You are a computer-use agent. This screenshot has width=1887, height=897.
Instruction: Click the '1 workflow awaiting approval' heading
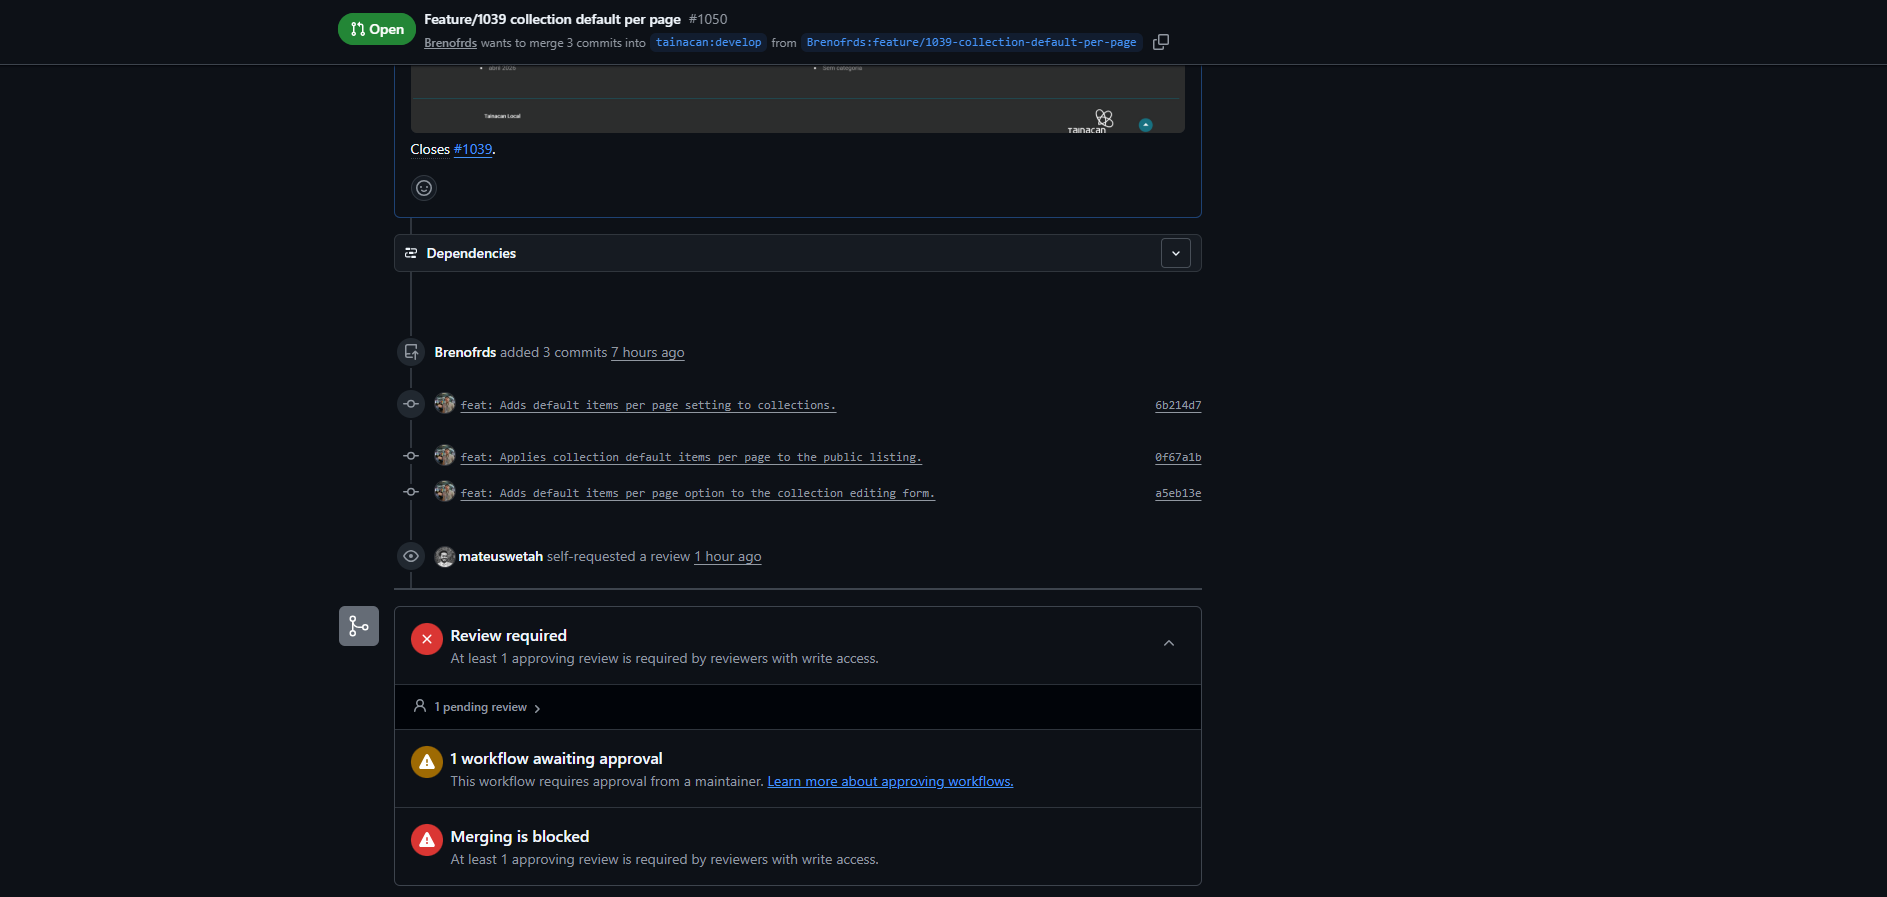click(x=556, y=758)
